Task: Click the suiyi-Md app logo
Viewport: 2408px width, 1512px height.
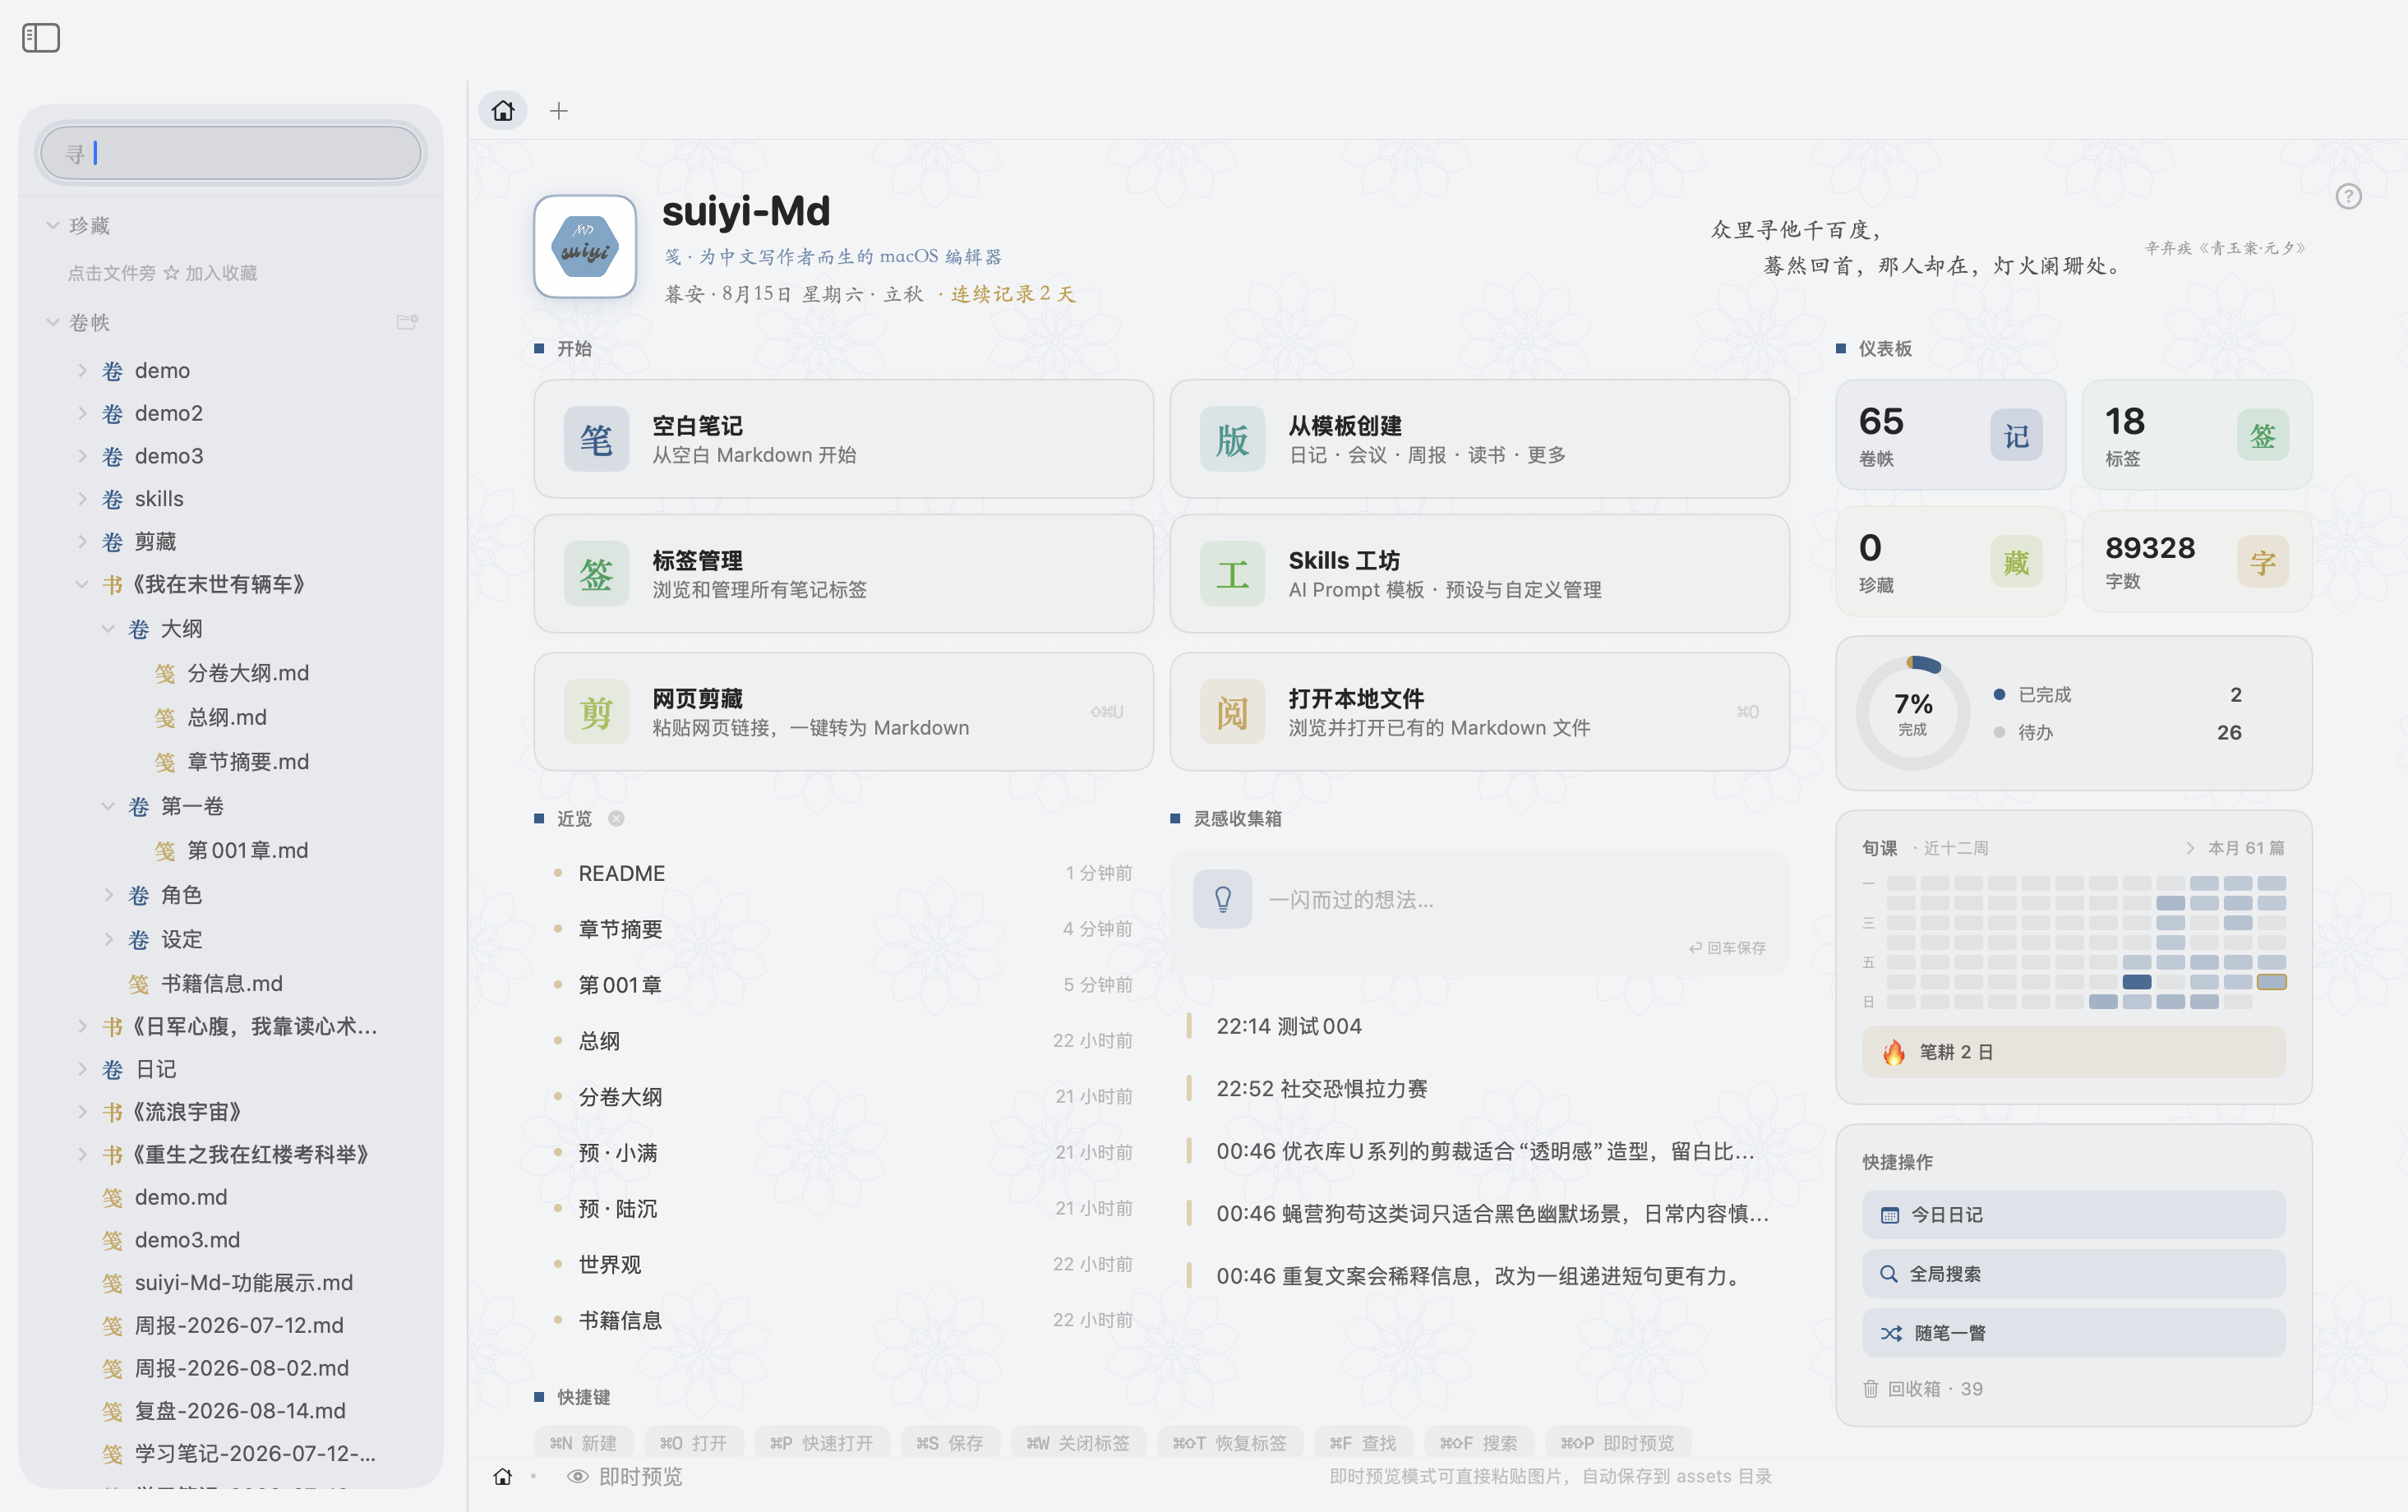Action: (x=585, y=246)
